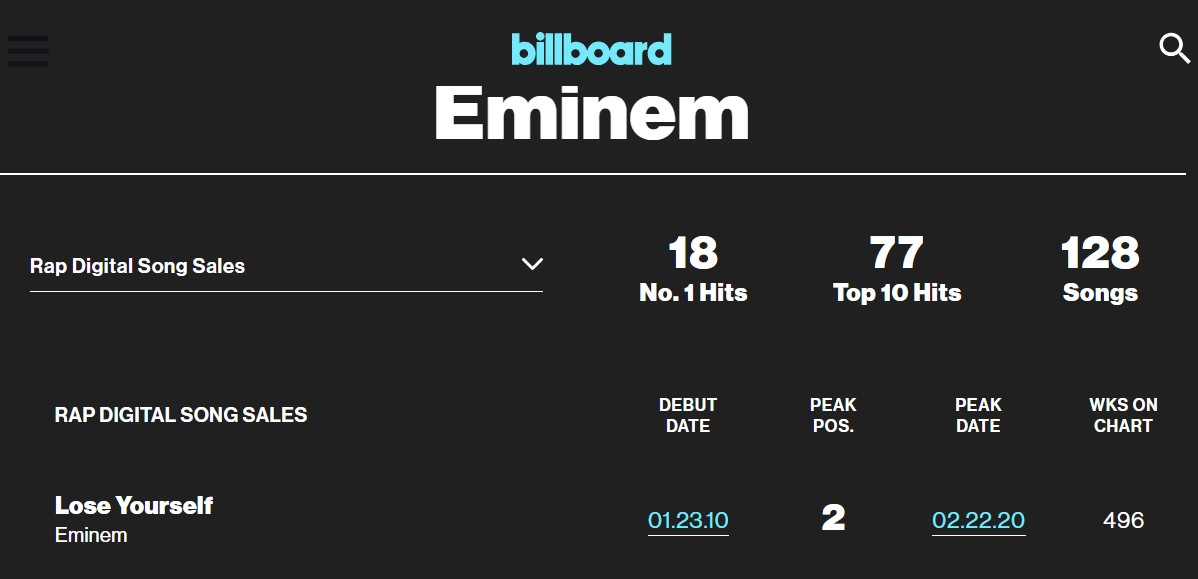Click the peak position number 2
The height and width of the screenshot is (579, 1198).
[833, 519]
